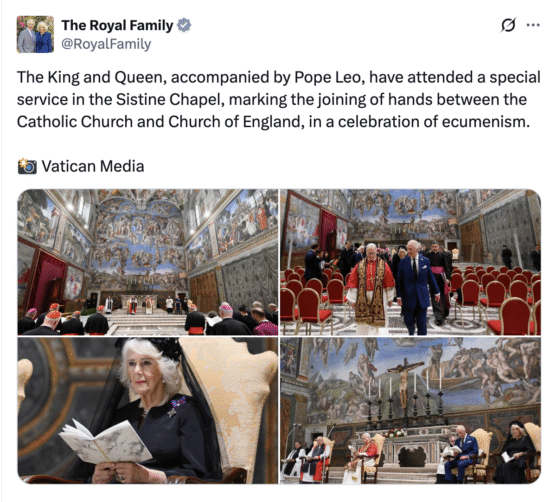Open the @RoyalFamily handle link
This screenshot has width=550, height=502.
pos(106,44)
